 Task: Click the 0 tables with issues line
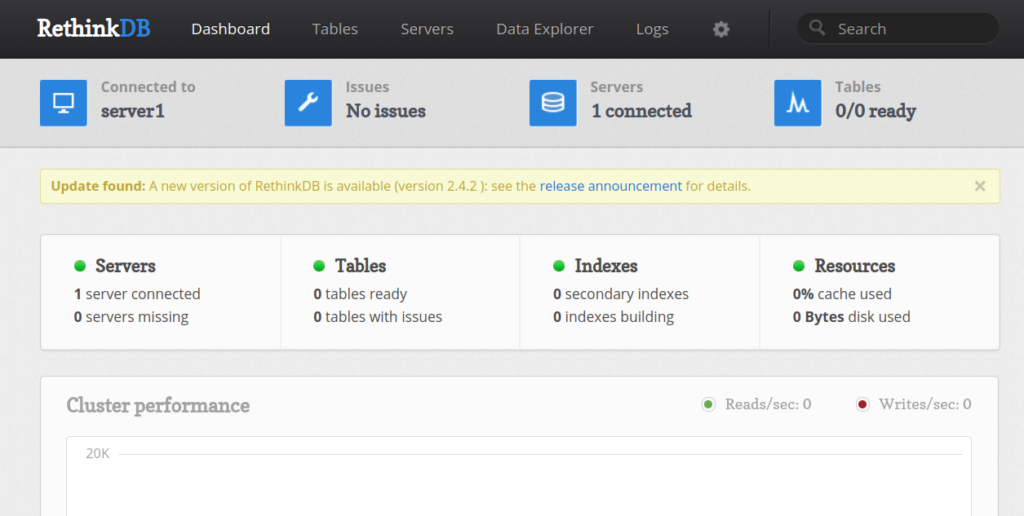pyautogui.click(x=378, y=317)
